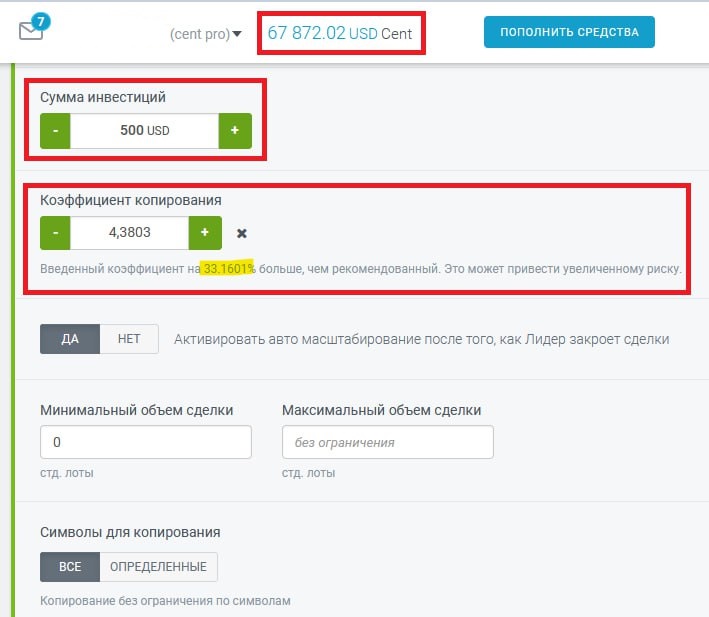Click the minimum trade volume field
709x617 pixels.
(x=146, y=442)
